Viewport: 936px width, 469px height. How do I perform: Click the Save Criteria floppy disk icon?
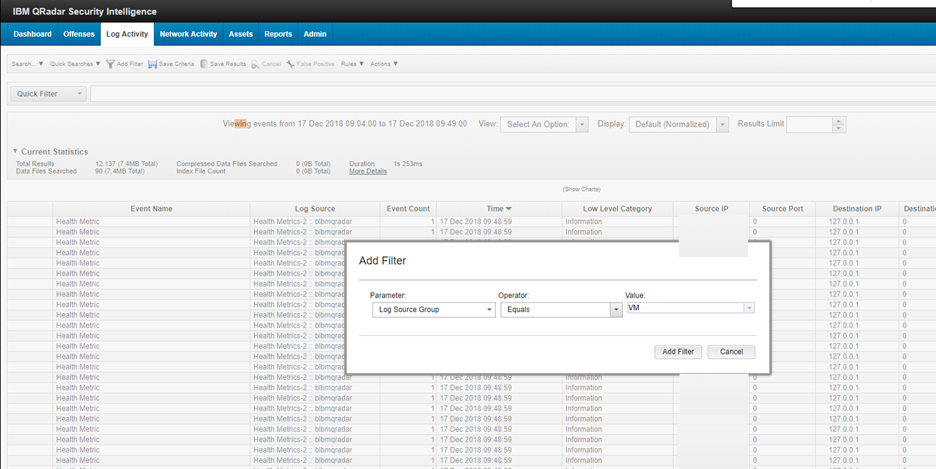(152, 64)
